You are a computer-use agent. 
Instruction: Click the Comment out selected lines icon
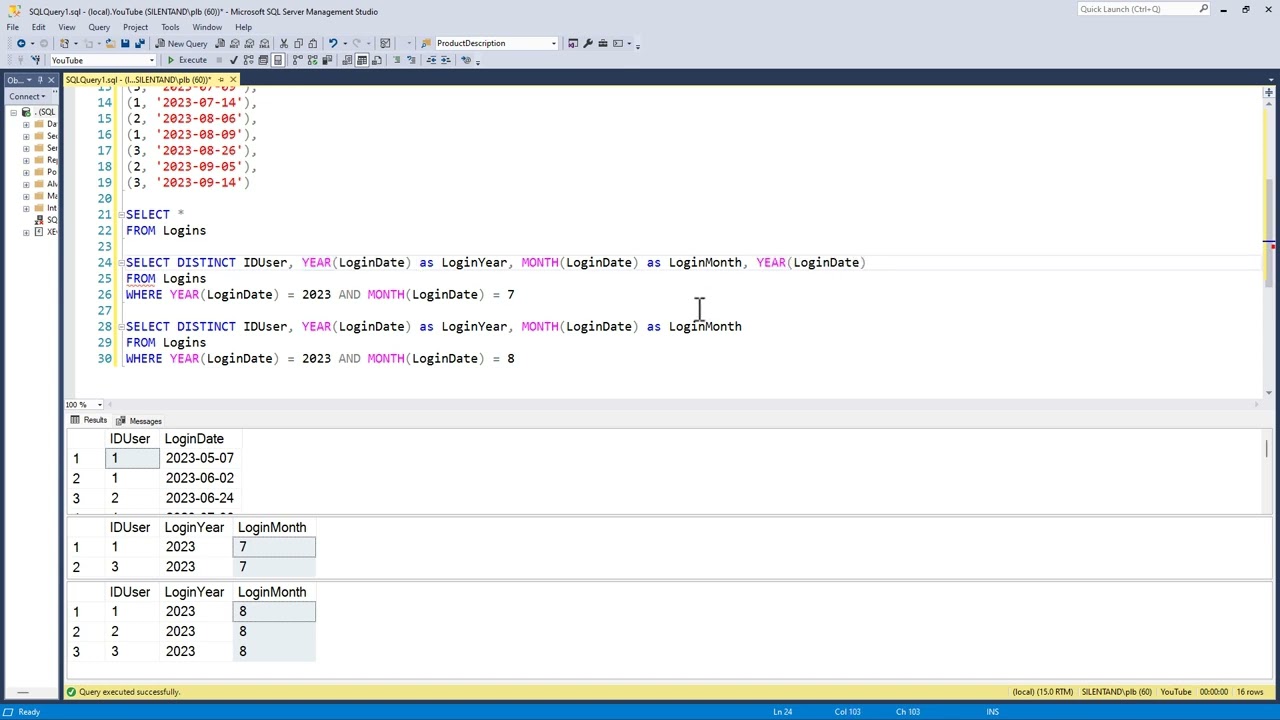[x=396, y=60]
